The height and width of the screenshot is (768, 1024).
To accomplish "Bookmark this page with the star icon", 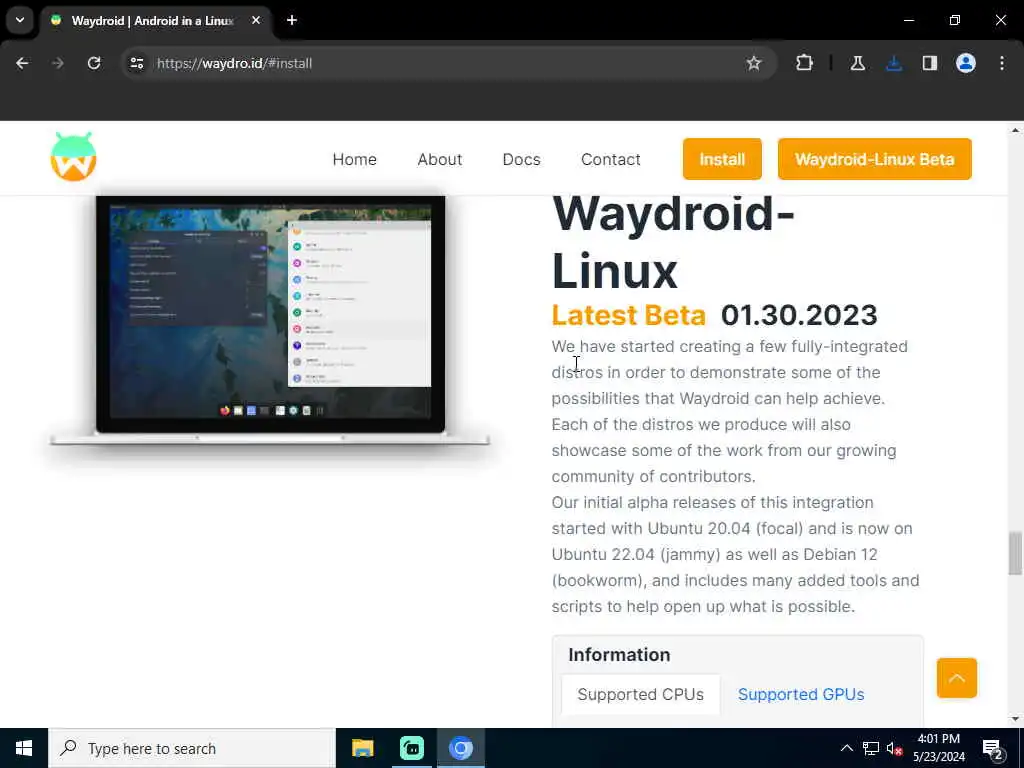I will tap(754, 63).
